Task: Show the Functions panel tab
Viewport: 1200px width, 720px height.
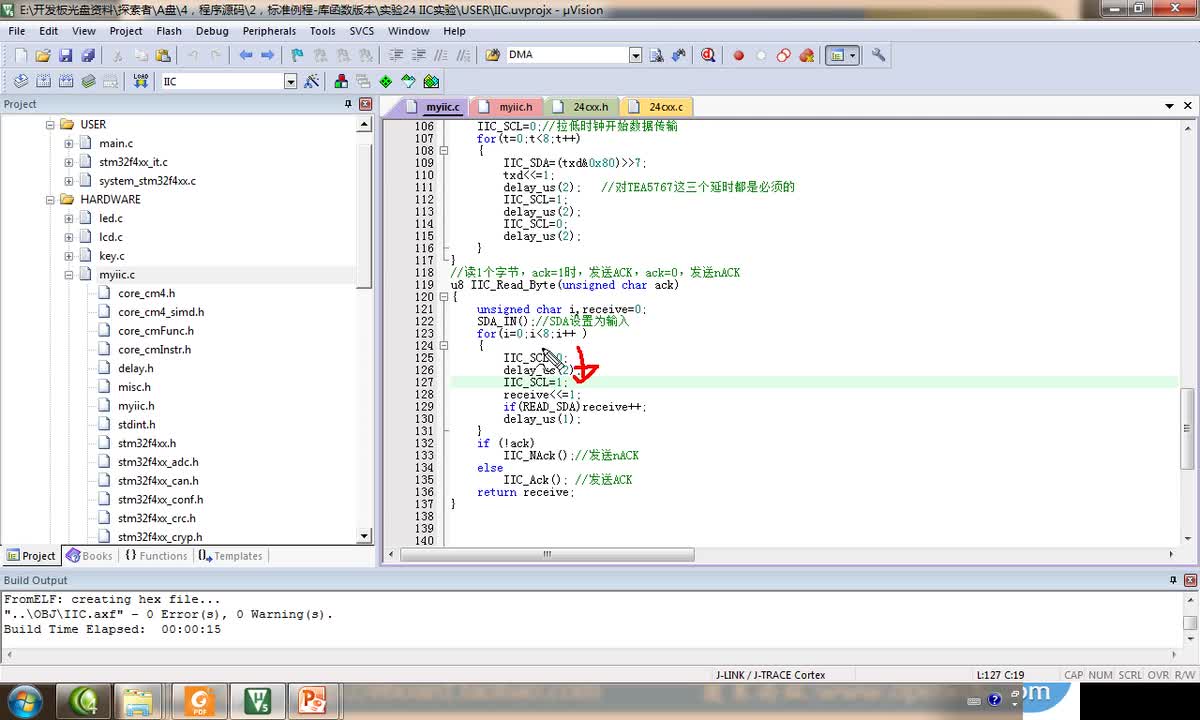Action: [156, 556]
